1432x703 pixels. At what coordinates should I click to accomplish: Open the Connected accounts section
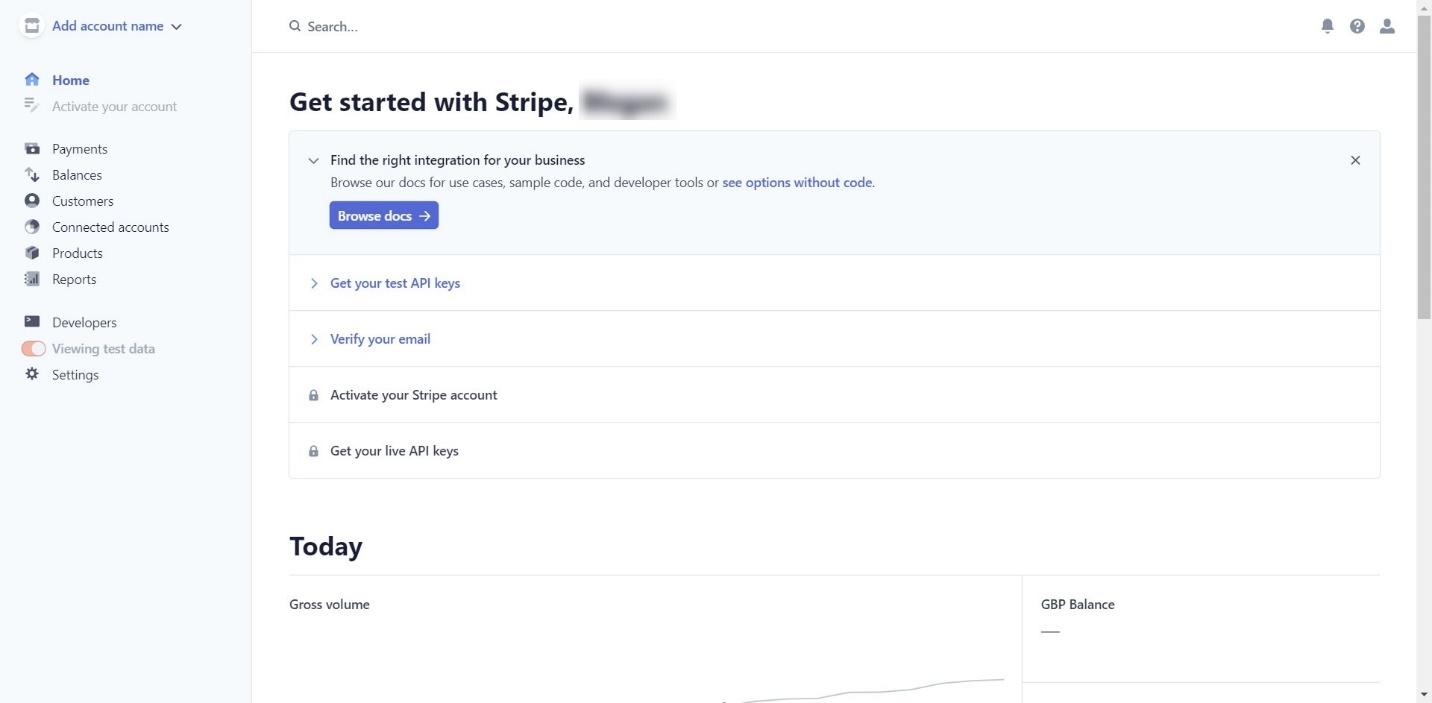(x=111, y=227)
